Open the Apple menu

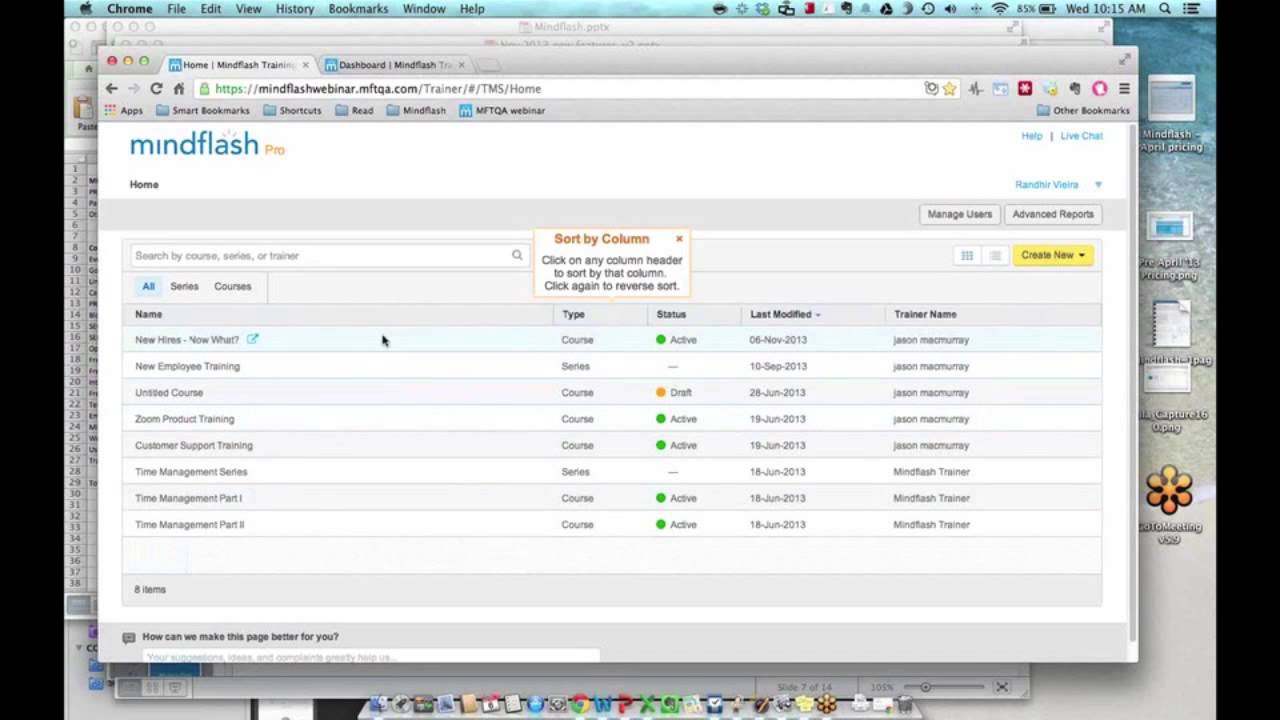coord(86,9)
